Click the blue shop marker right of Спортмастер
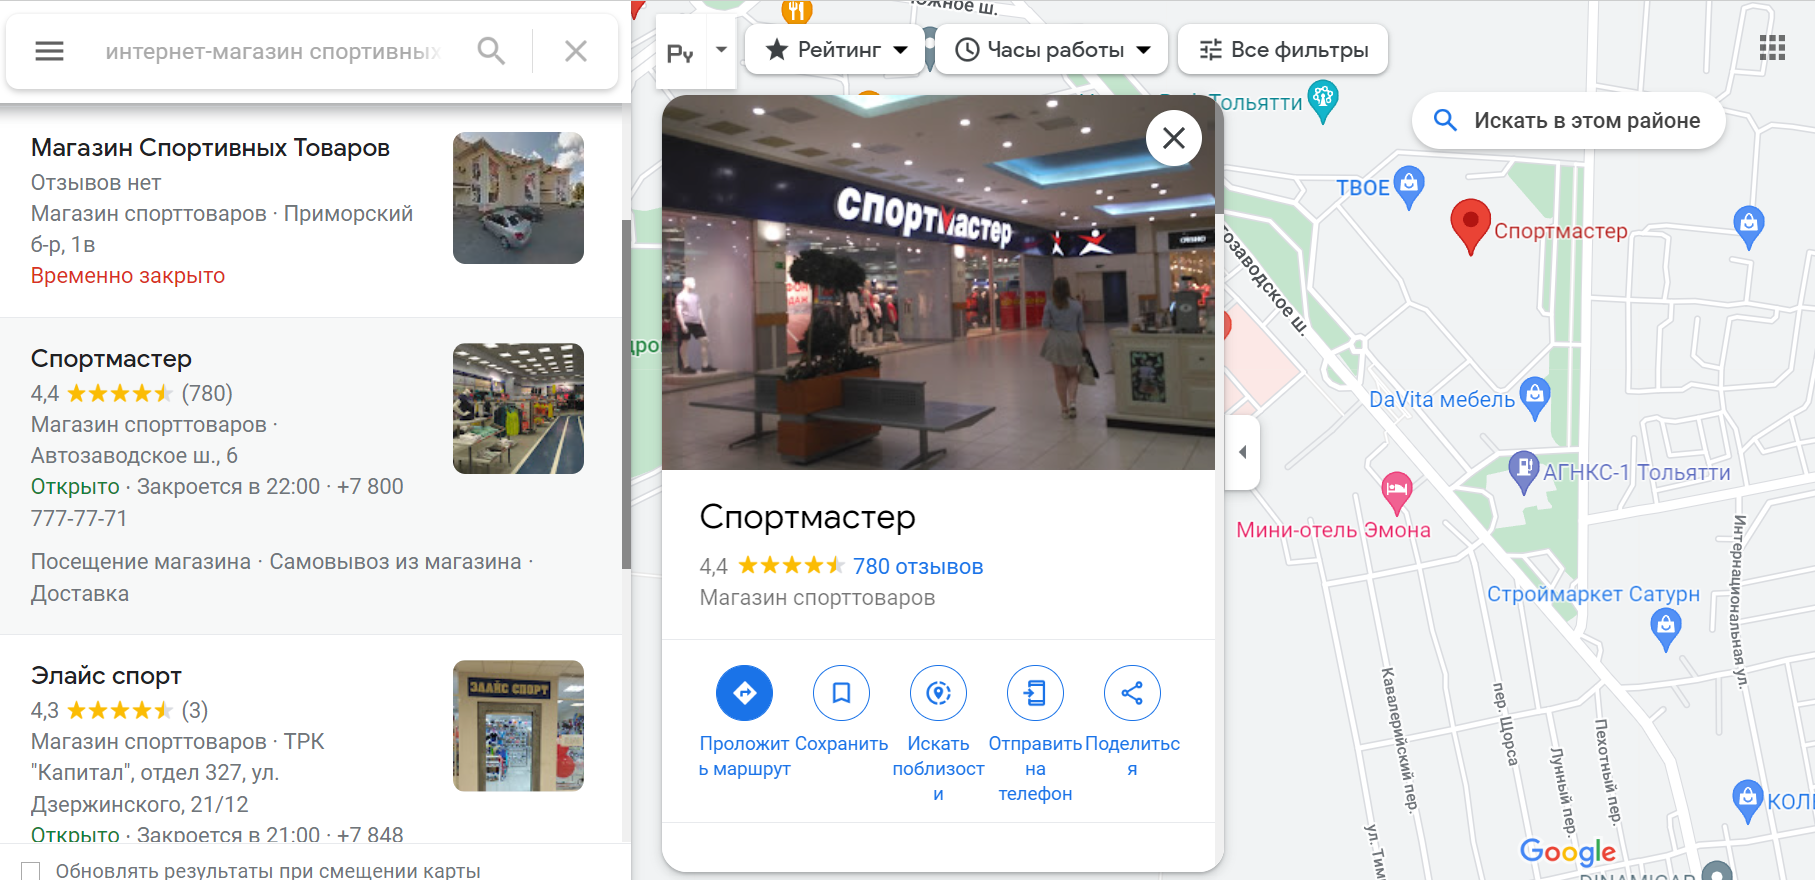Image resolution: width=1815 pixels, height=880 pixels. (x=1749, y=227)
